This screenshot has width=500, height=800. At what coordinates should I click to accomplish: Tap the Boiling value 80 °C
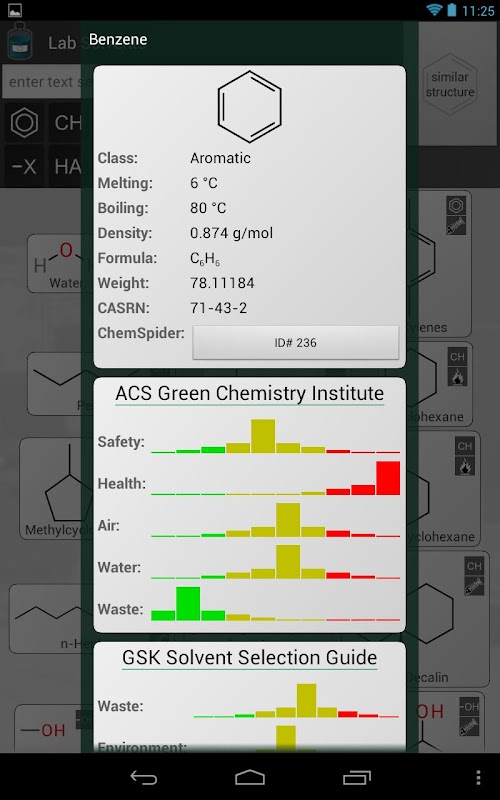(x=208, y=208)
